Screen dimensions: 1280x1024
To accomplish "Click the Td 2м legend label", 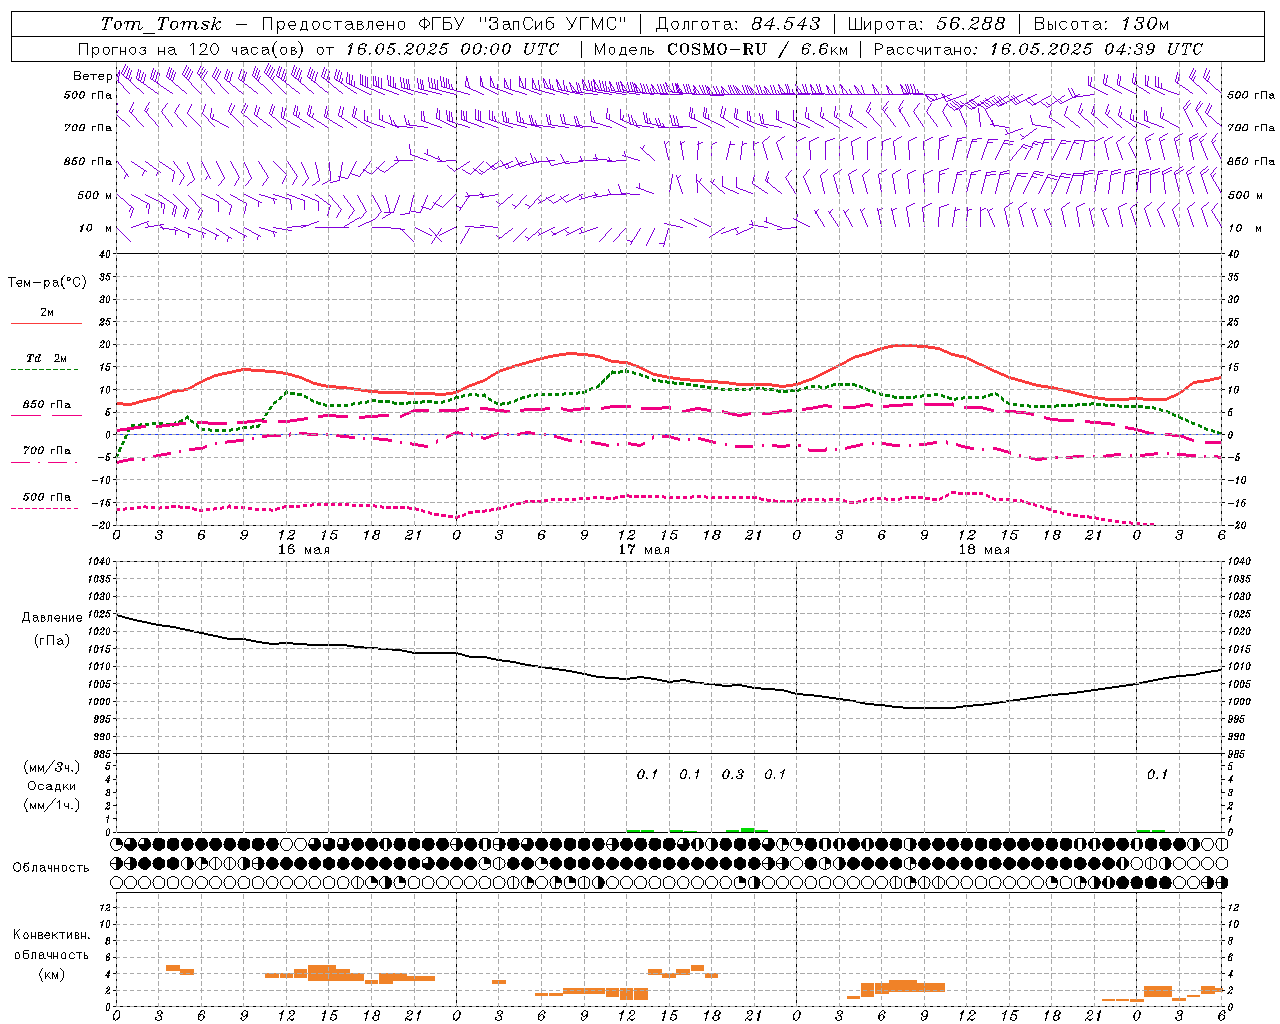I will [x=47, y=358].
